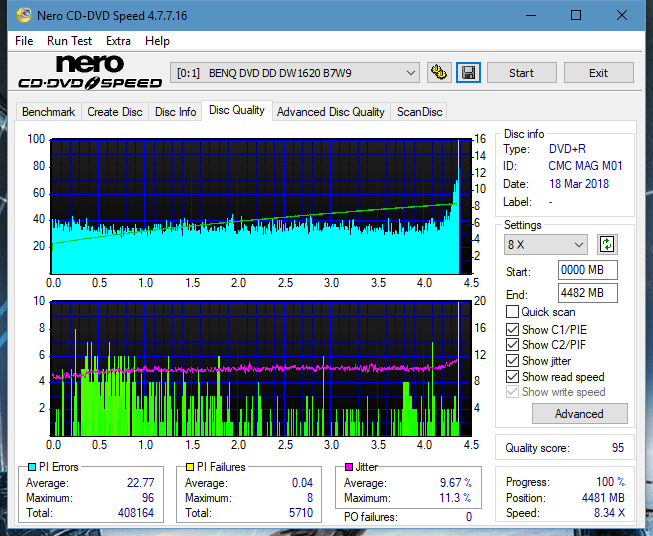Switch to the Disc Info tab
Screen dimensions: 653x536
click(x=175, y=112)
